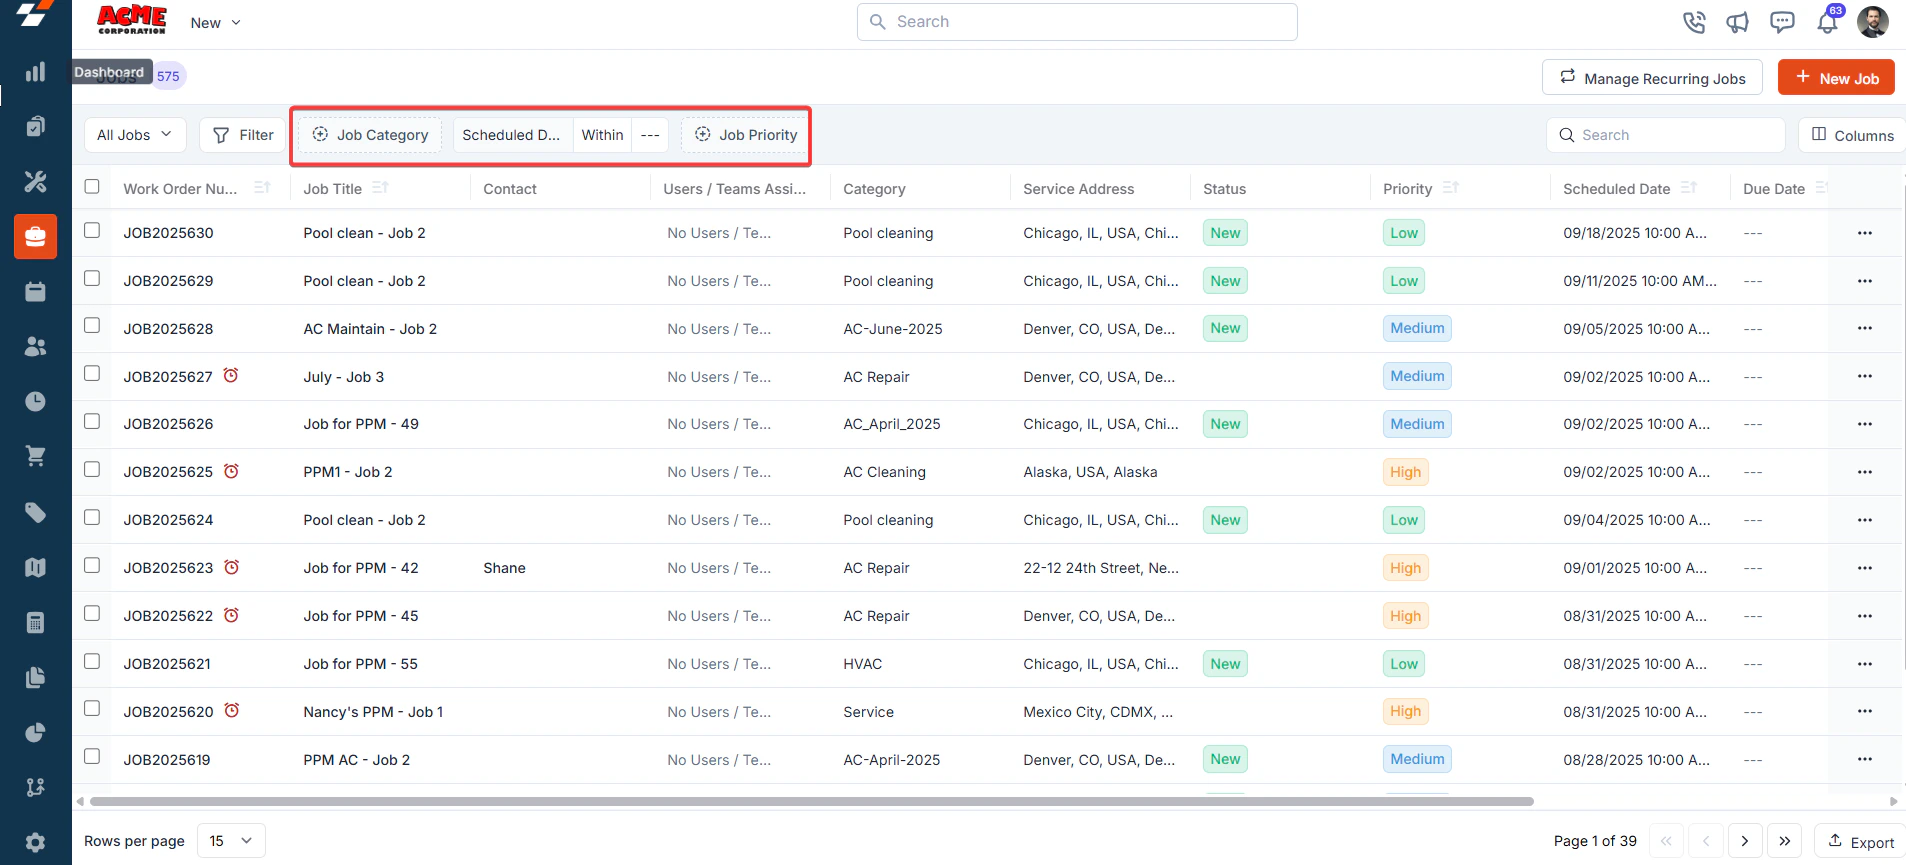The height and width of the screenshot is (865, 1906).
Task: Open the user profile avatar
Action: 1873,22
